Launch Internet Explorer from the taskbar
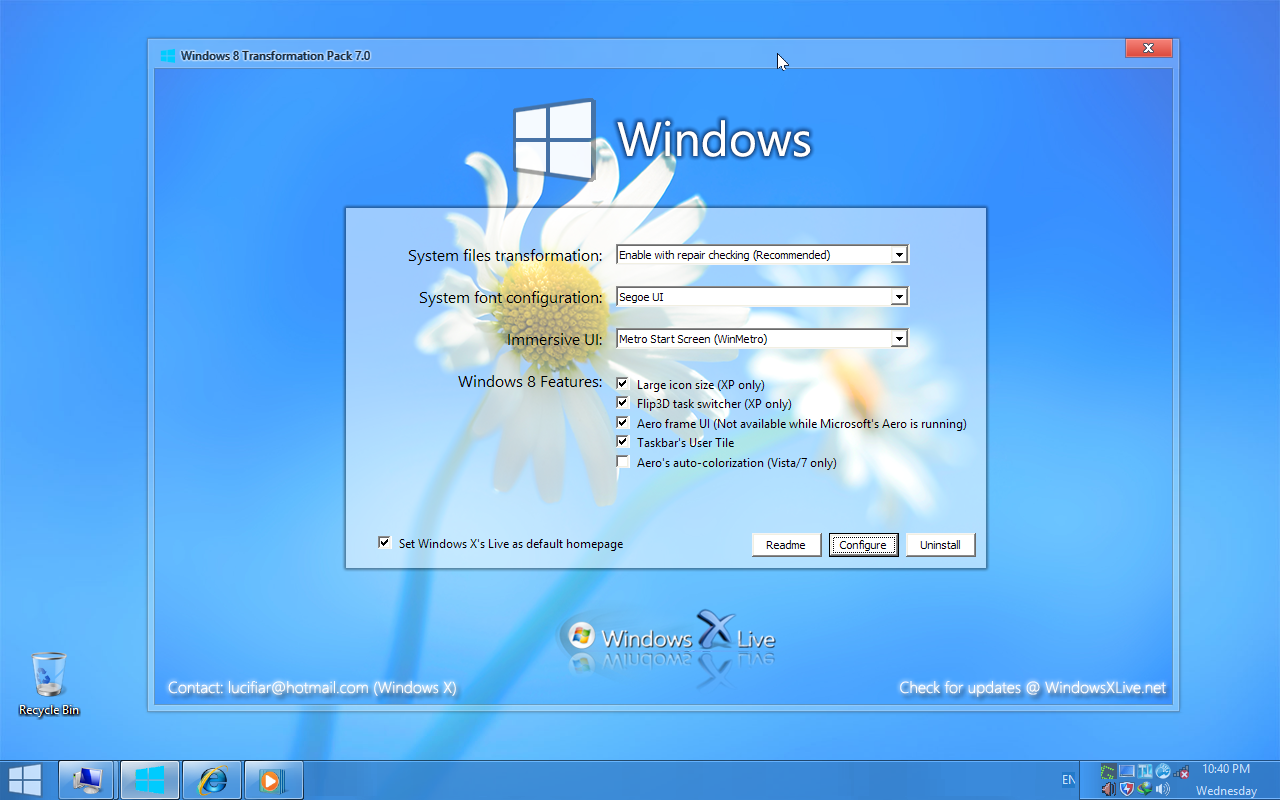This screenshot has height=800, width=1280. pos(212,780)
